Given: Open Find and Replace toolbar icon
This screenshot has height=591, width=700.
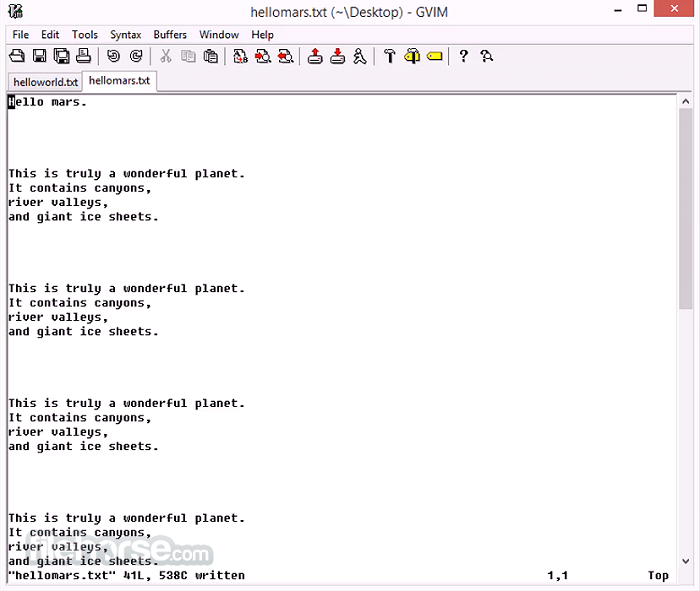Looking at the screenshot, I should click(x=240, y=57).
